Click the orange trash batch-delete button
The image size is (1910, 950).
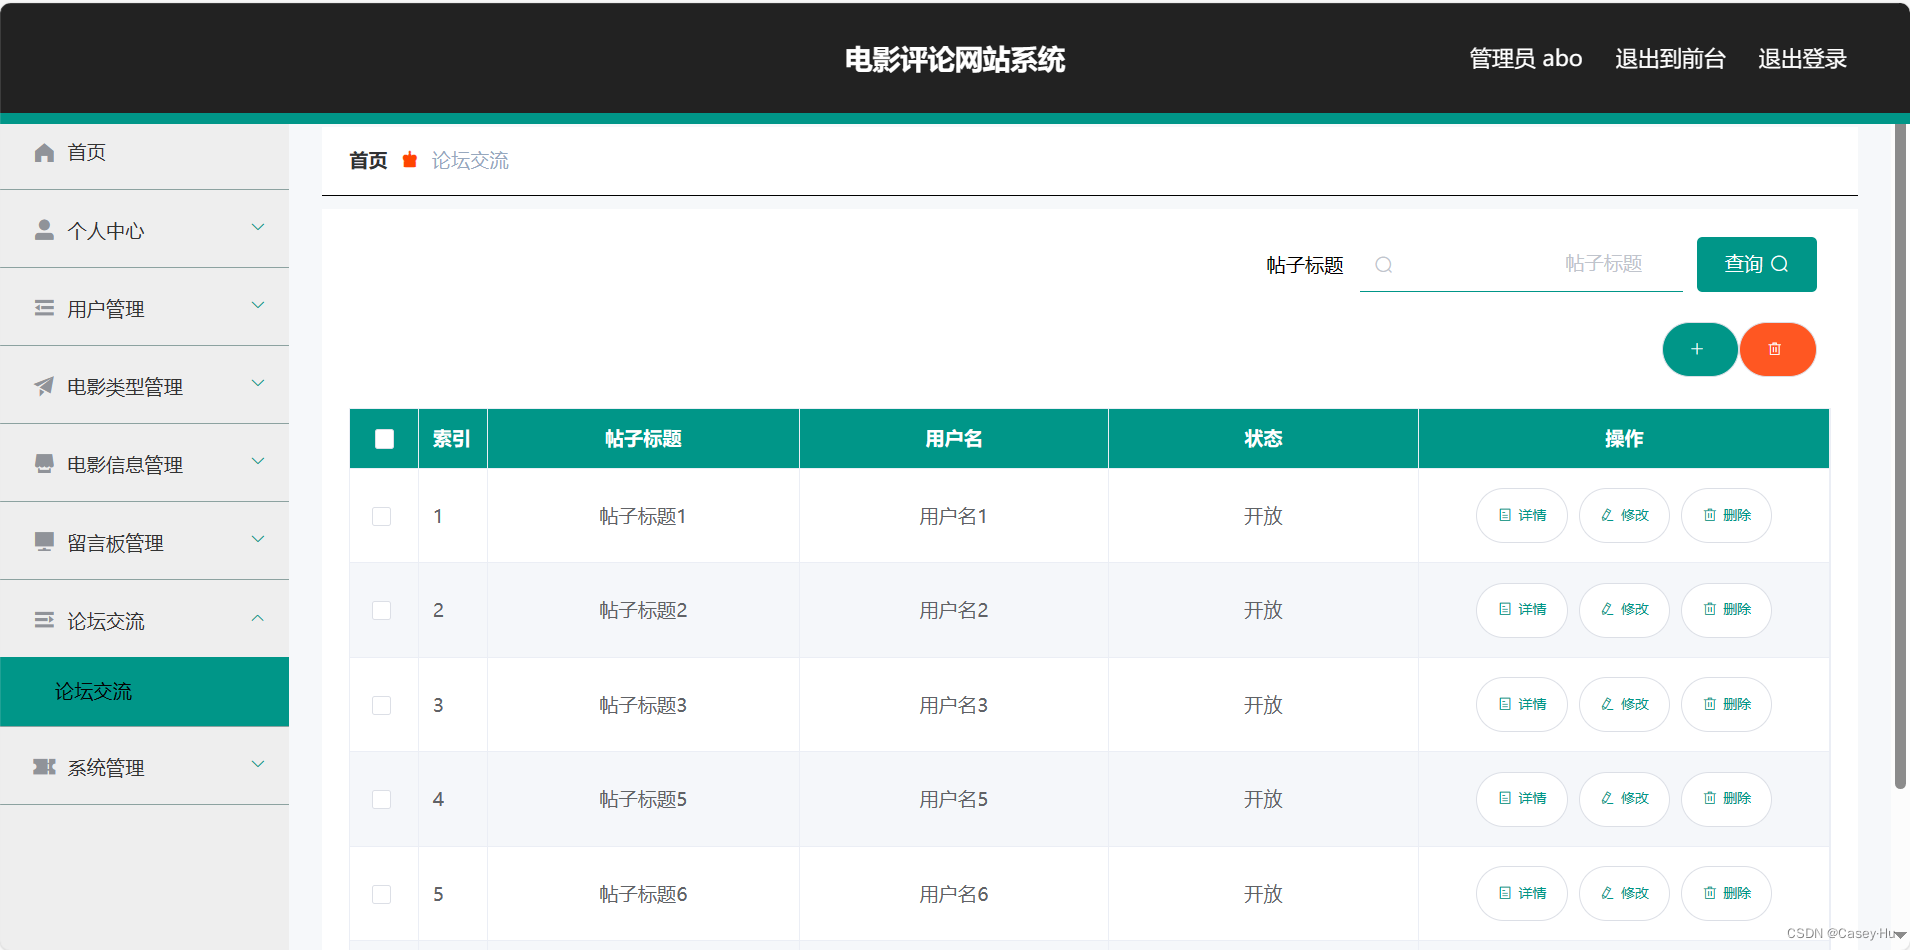coord(1777,349)
